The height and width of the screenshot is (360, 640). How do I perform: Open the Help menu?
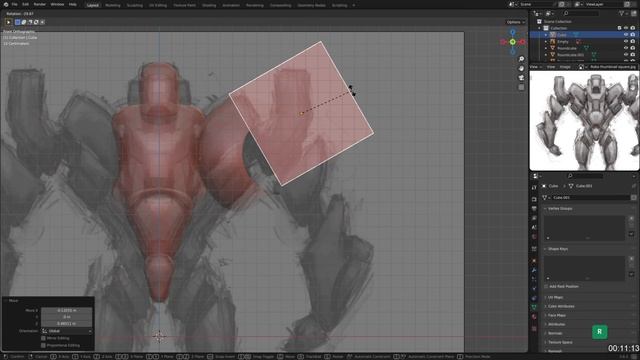tap(73, 4)
